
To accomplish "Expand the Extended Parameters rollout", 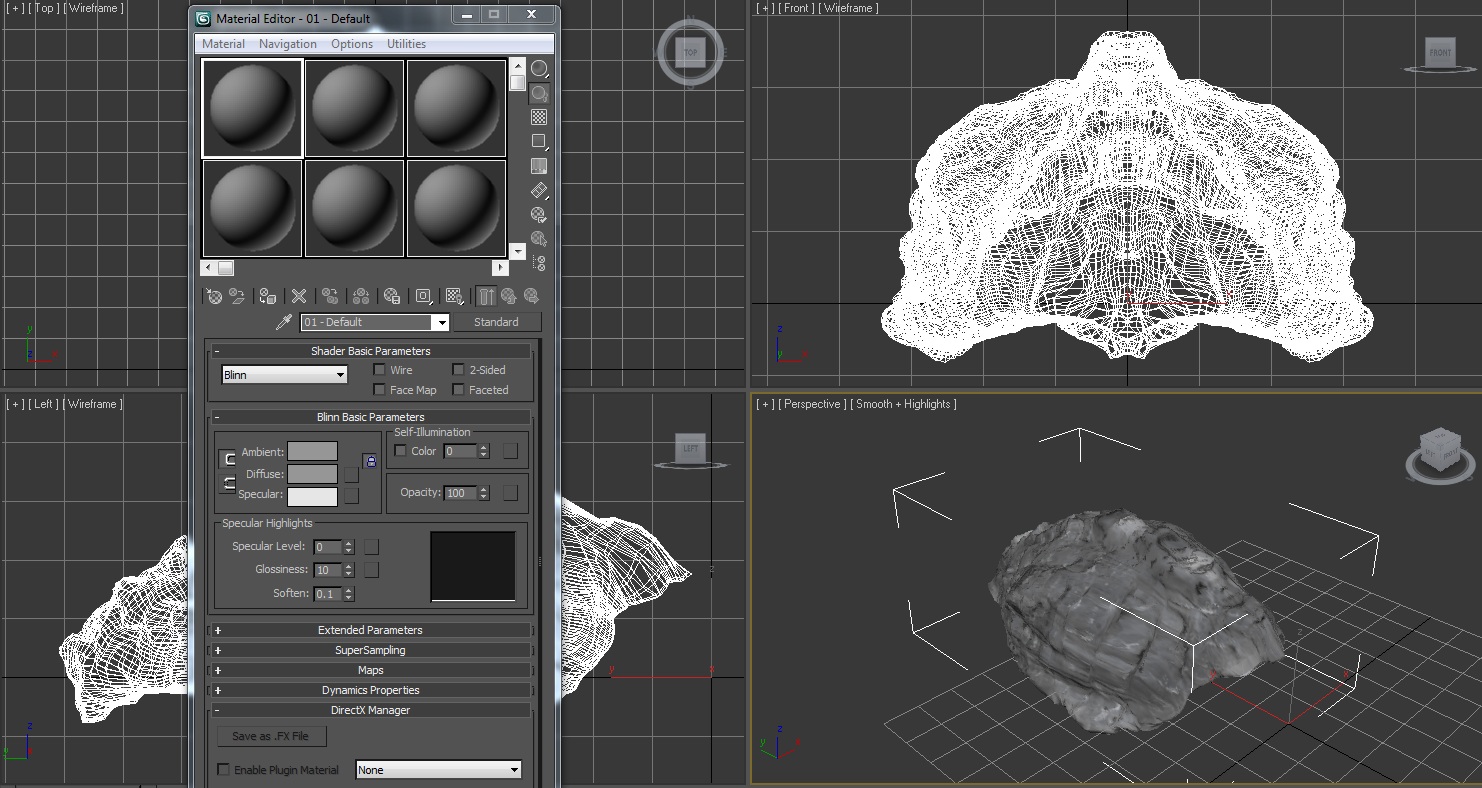I will (x=370, y=630).
